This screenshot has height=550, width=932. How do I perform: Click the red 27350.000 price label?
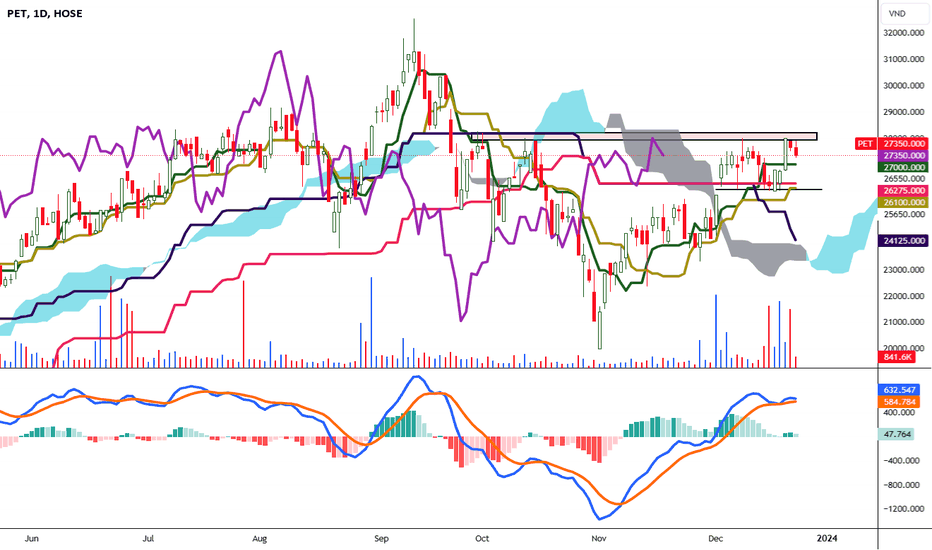point(903,143)
